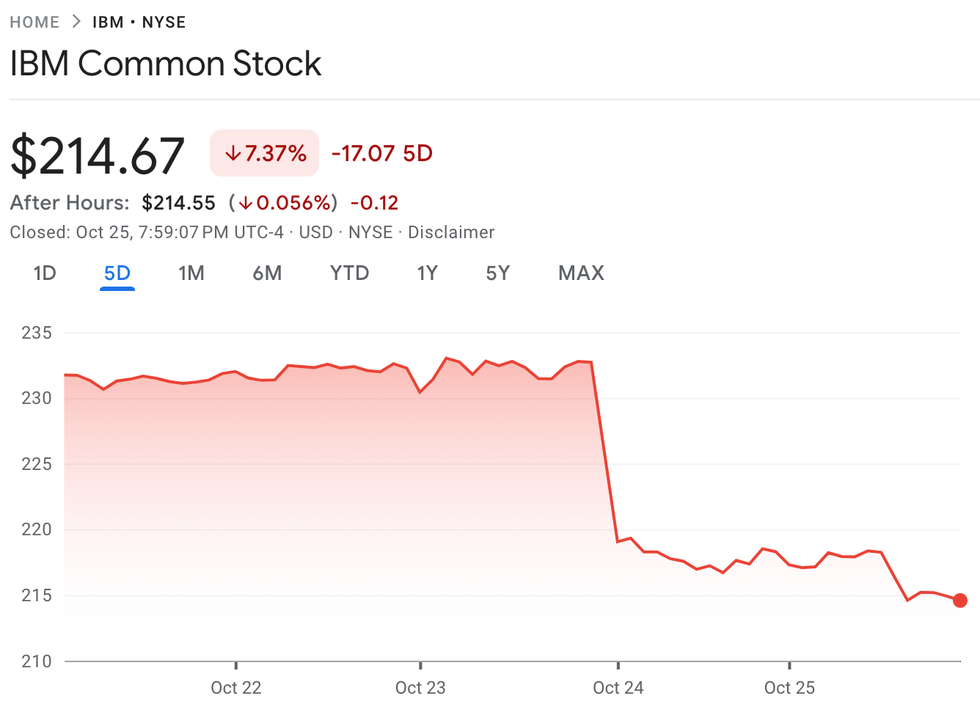Click the Oct 24 date axis label
Image resolution: width=980 pixels, height=714 pixels.
[x=618, y=688]
